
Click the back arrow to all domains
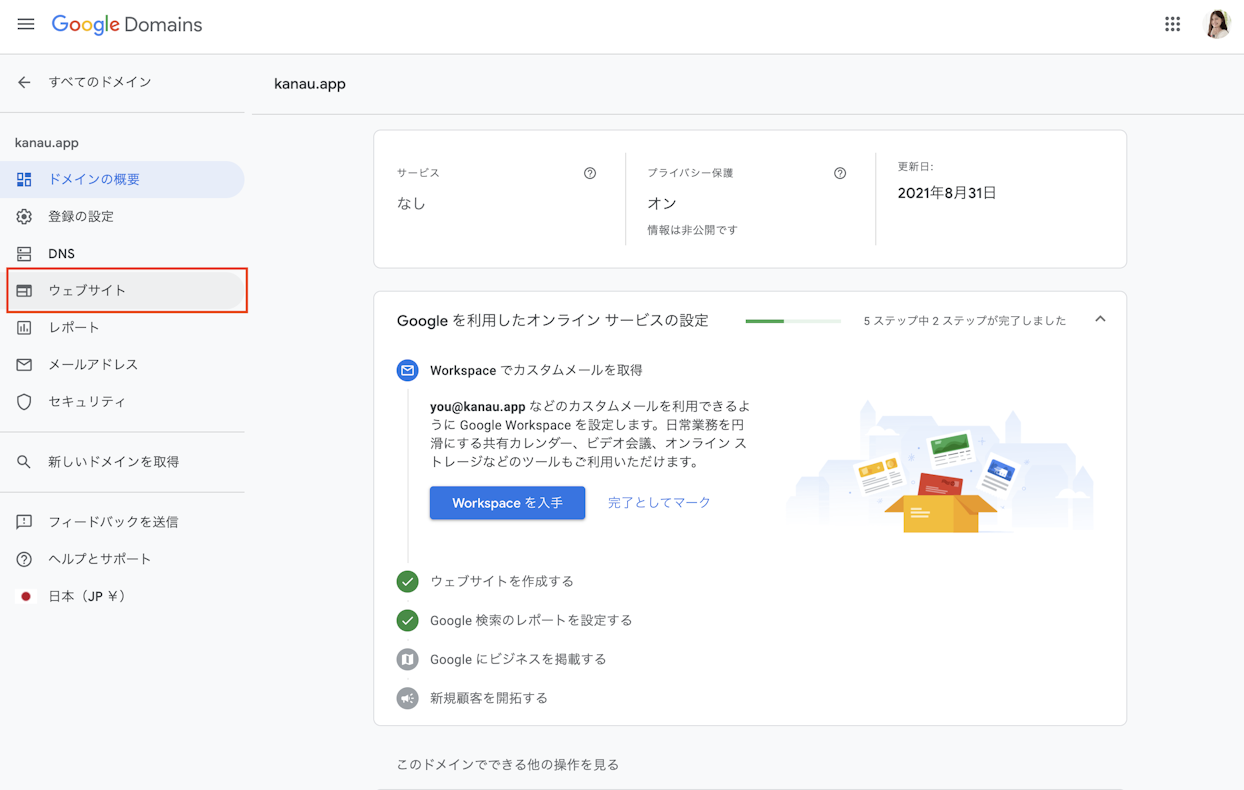(24, 82)
